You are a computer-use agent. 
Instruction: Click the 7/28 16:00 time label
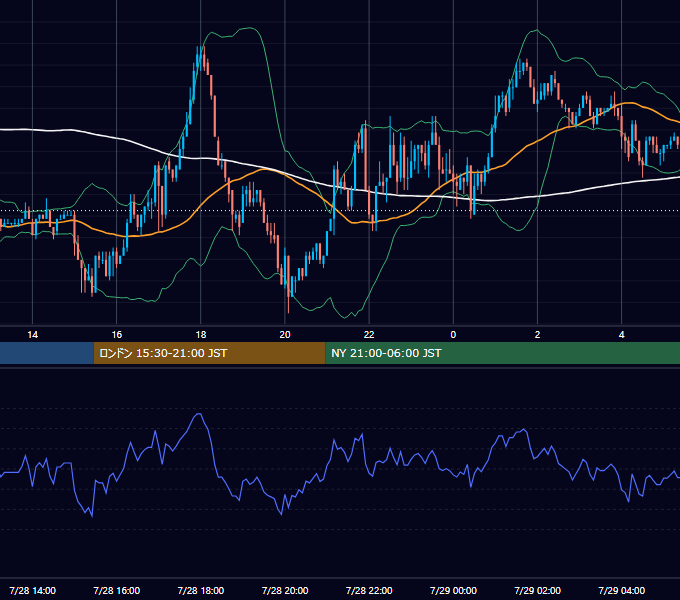[x=117, y=590]
